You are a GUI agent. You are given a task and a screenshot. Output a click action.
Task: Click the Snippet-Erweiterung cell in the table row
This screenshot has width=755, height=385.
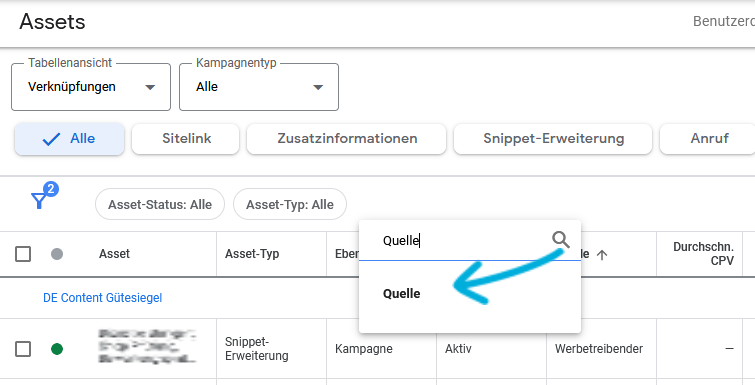pos(257,348)
